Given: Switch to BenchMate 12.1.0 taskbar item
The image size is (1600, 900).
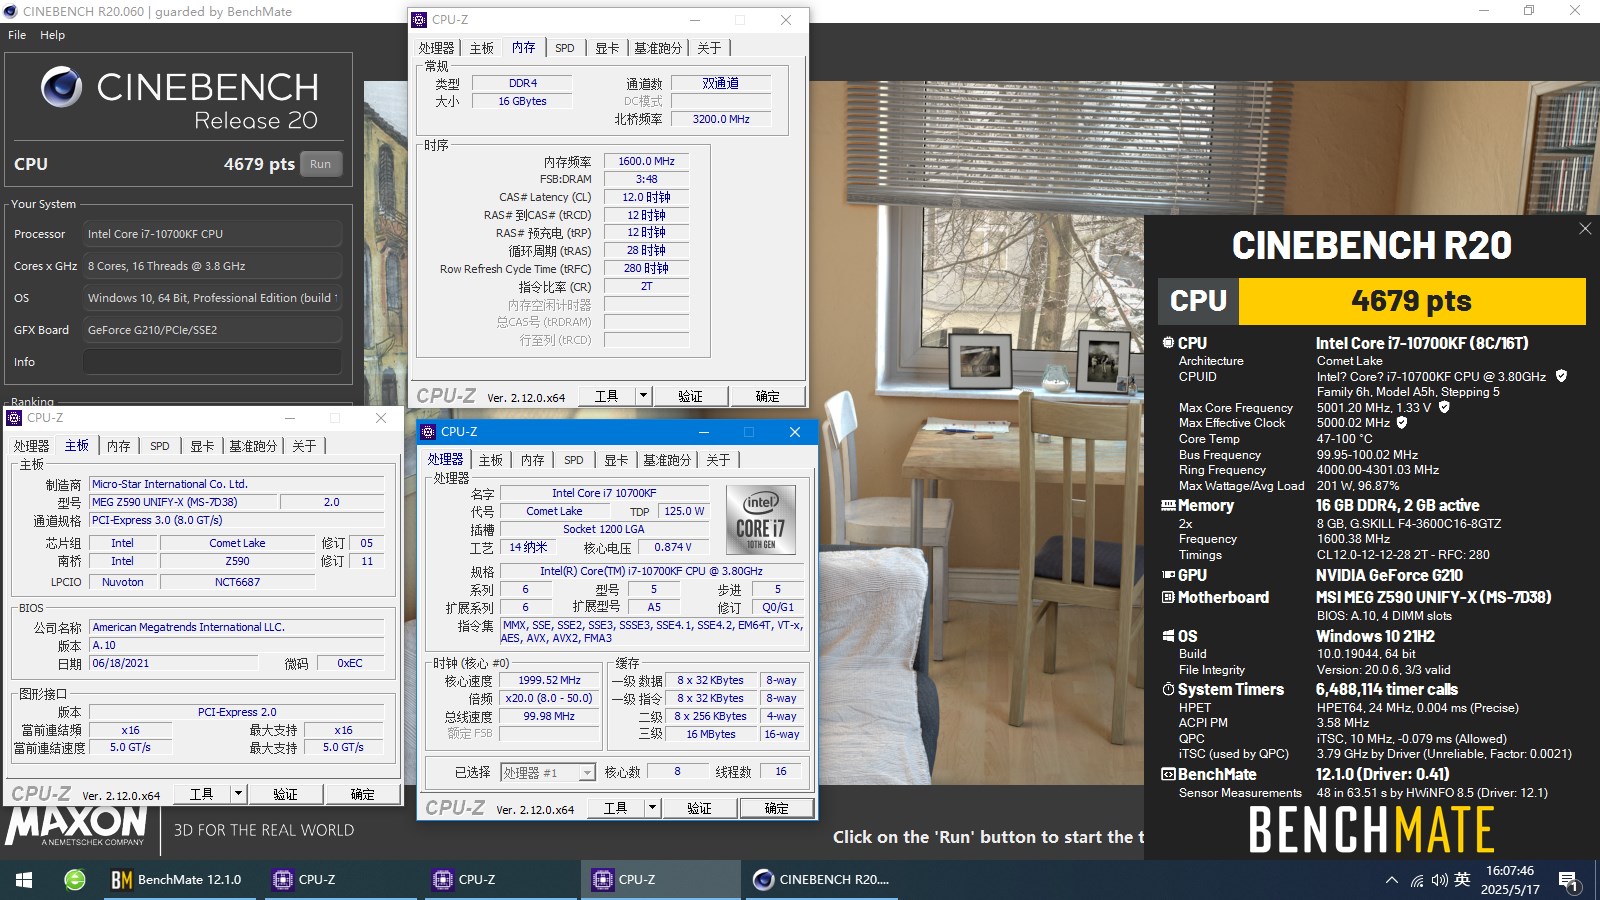Looking at the screenshot, I should pyautogui.click(x=178, y=880).
